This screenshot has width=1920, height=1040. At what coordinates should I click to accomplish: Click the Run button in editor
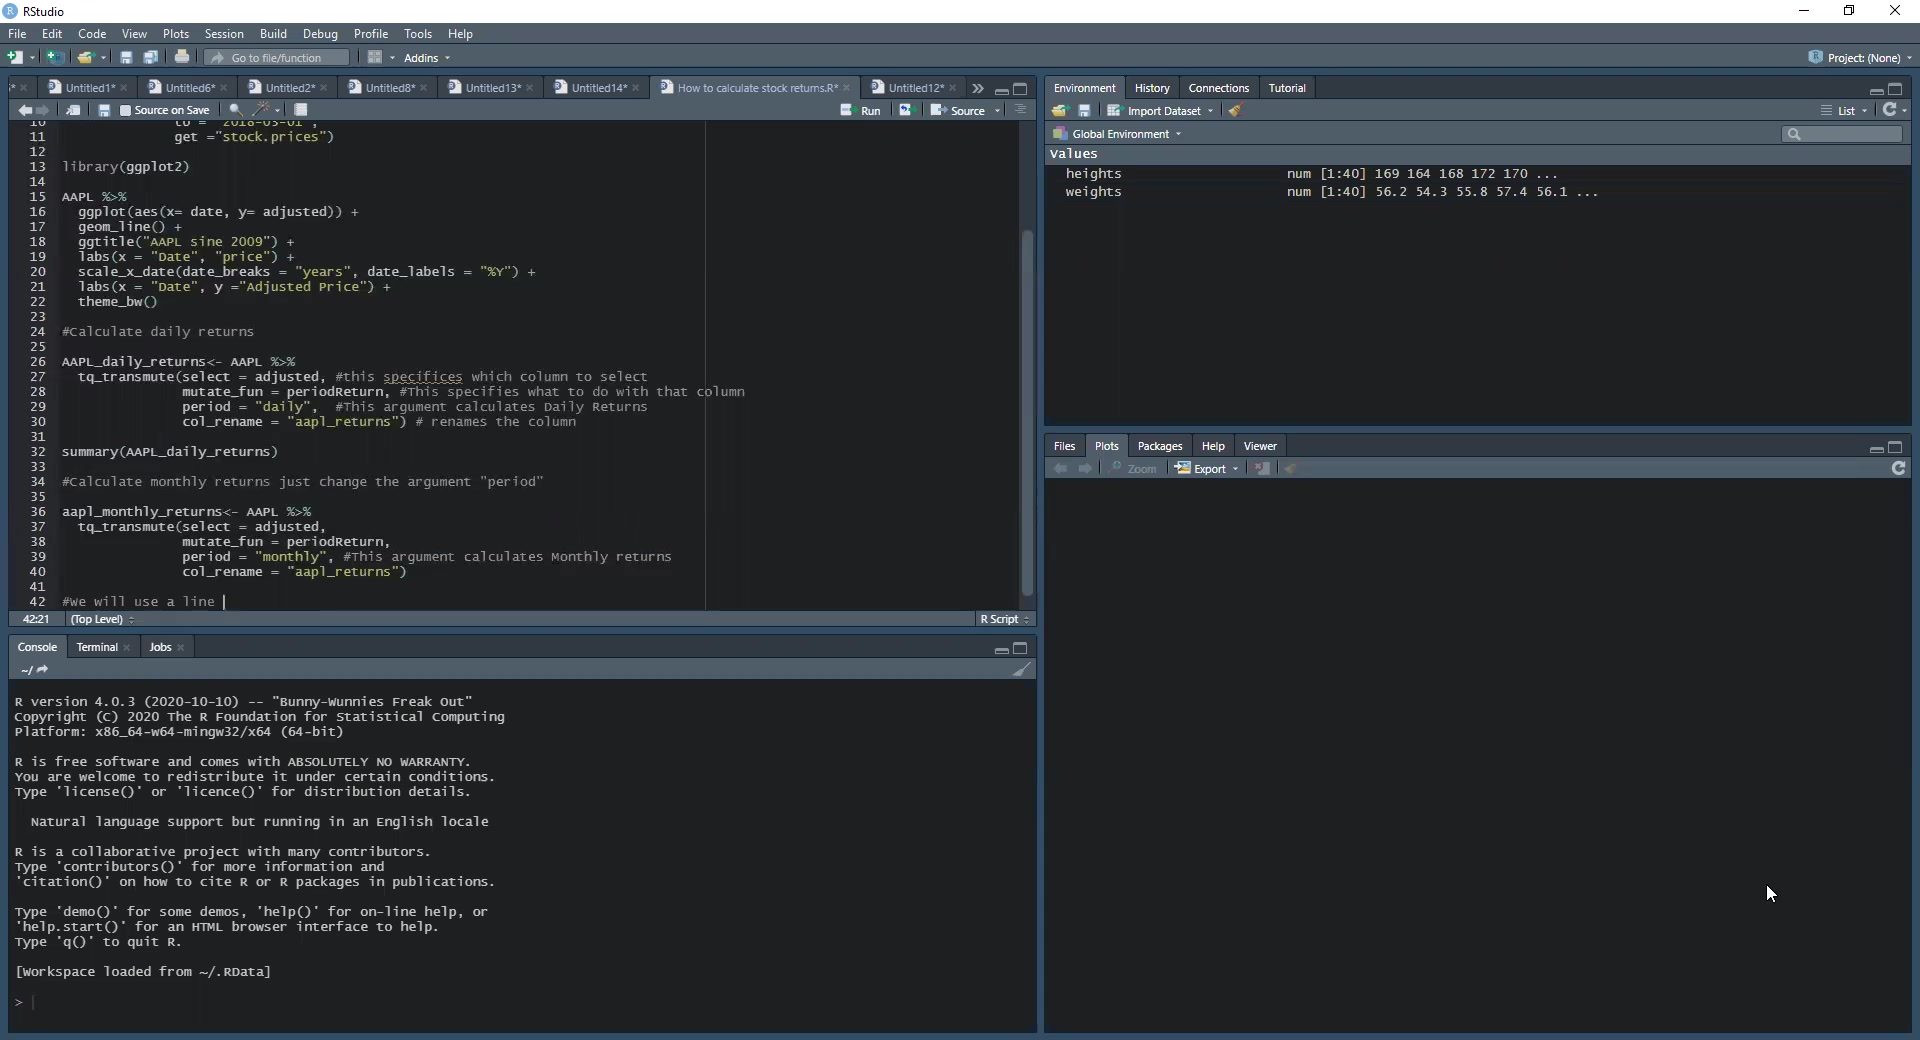(861, 111)
